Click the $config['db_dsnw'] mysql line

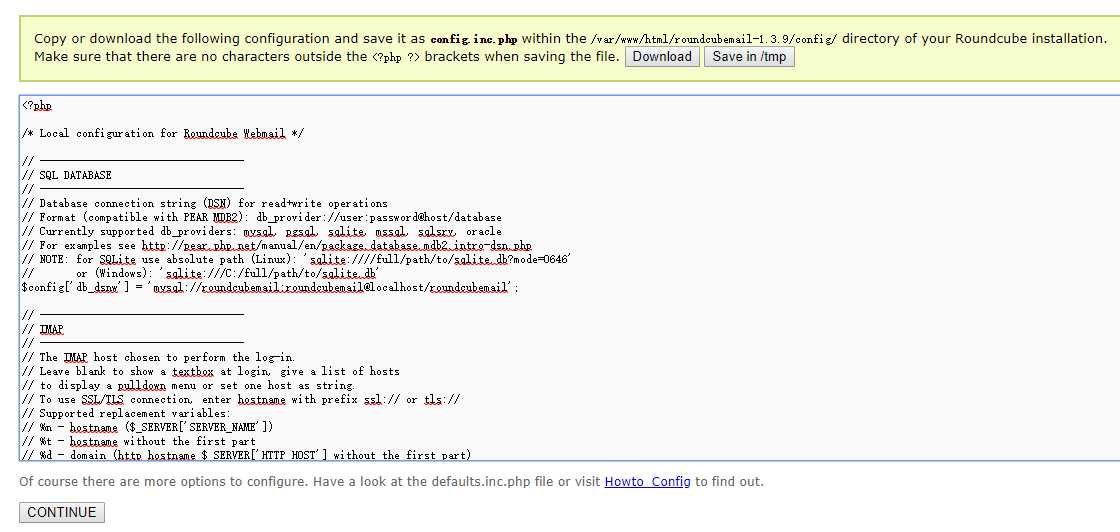[x=270, y=287]
